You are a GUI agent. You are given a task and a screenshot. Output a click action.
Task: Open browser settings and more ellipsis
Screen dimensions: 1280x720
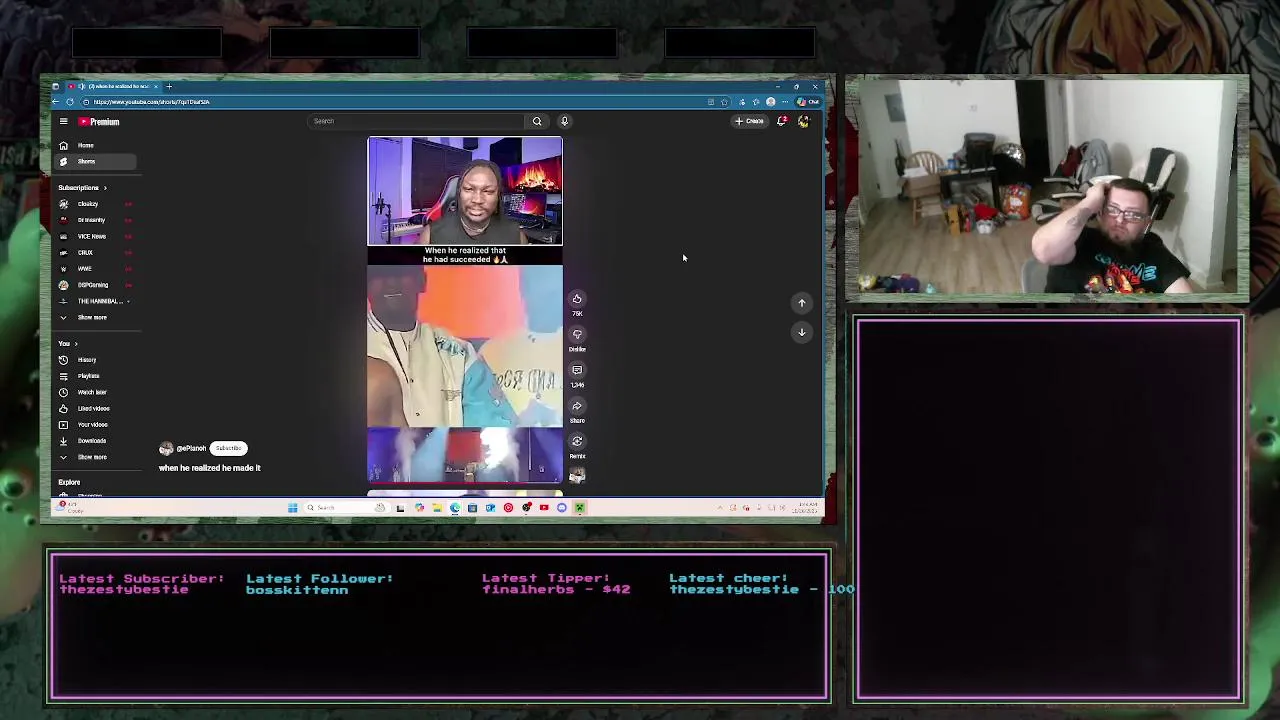[785, 102]
